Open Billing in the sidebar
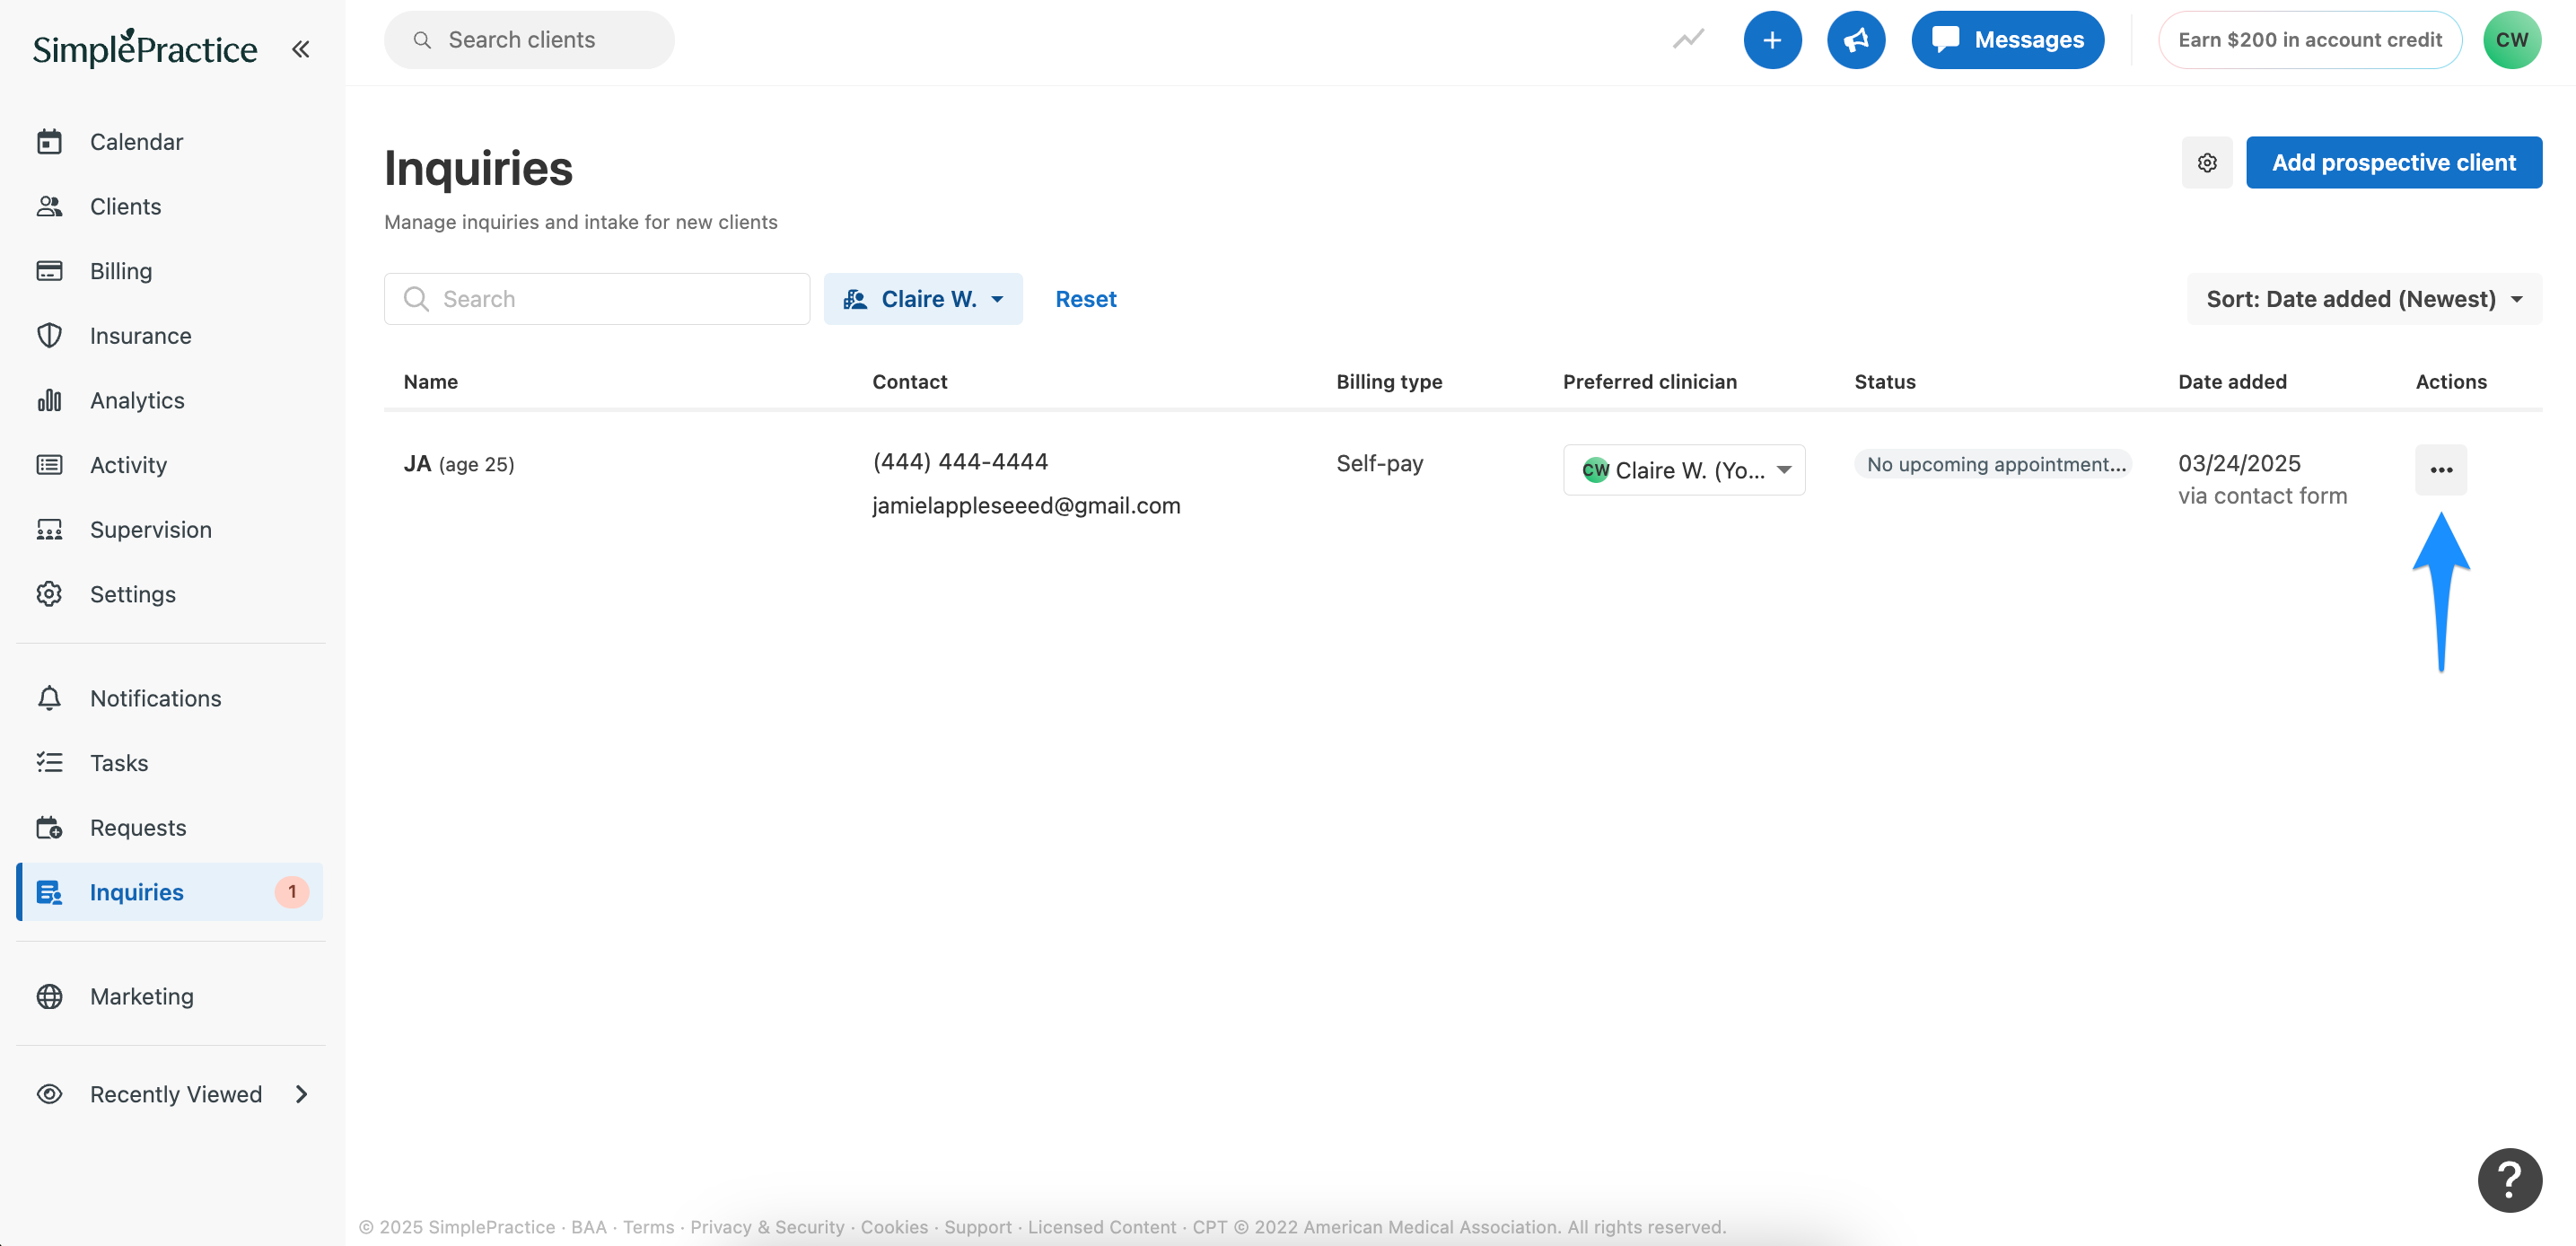 click(121, 271)
